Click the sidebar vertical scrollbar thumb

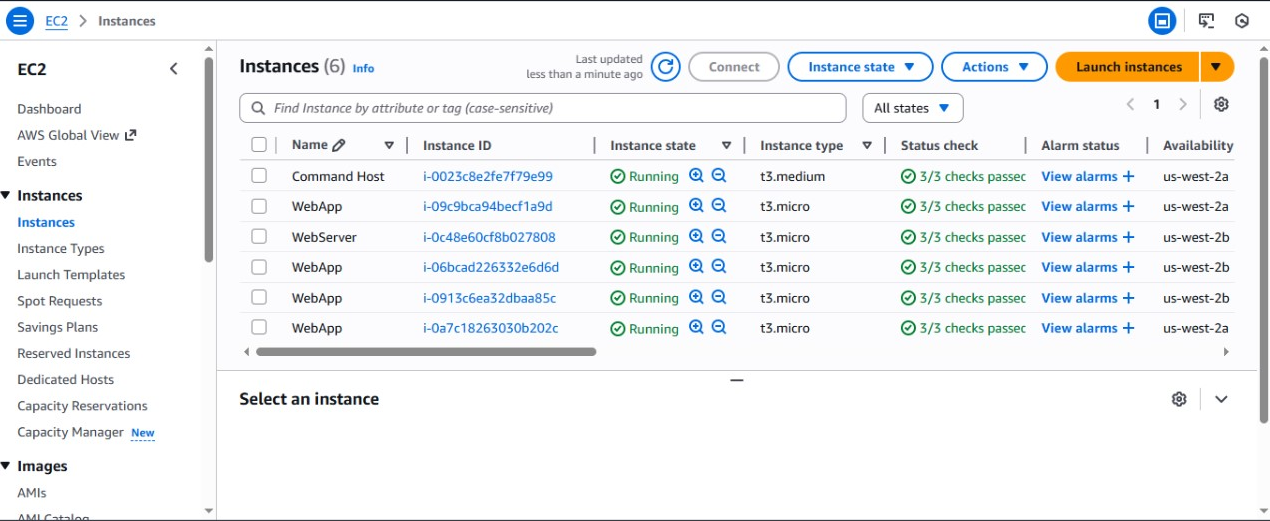click(208, 160)
